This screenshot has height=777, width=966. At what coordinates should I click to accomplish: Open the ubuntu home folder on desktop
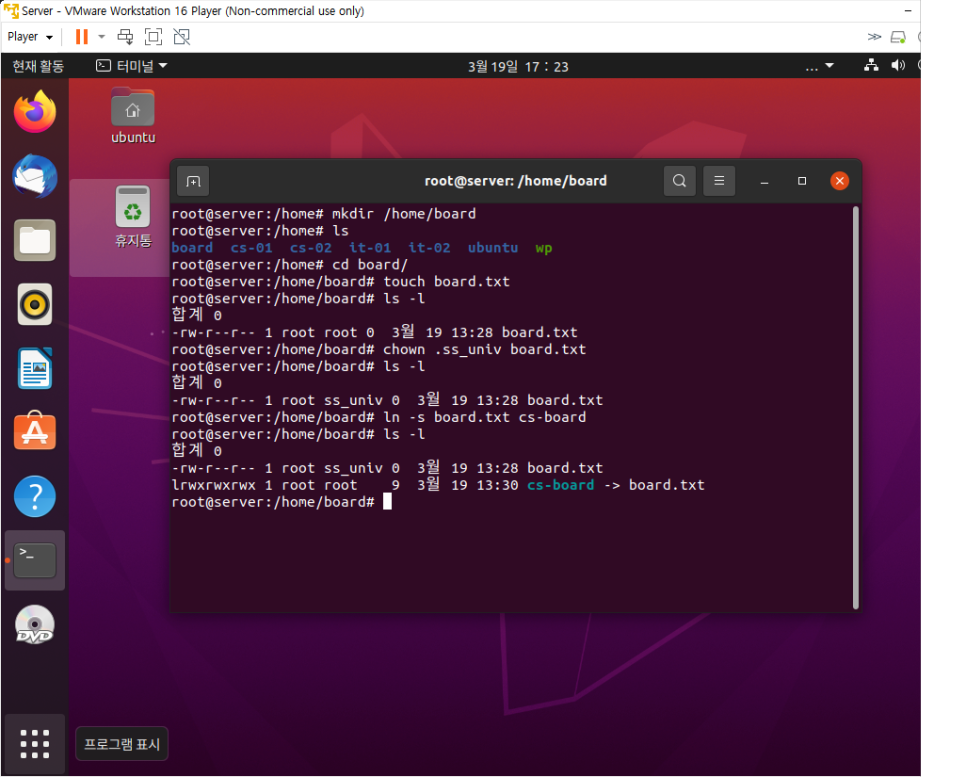pos(133,116)
